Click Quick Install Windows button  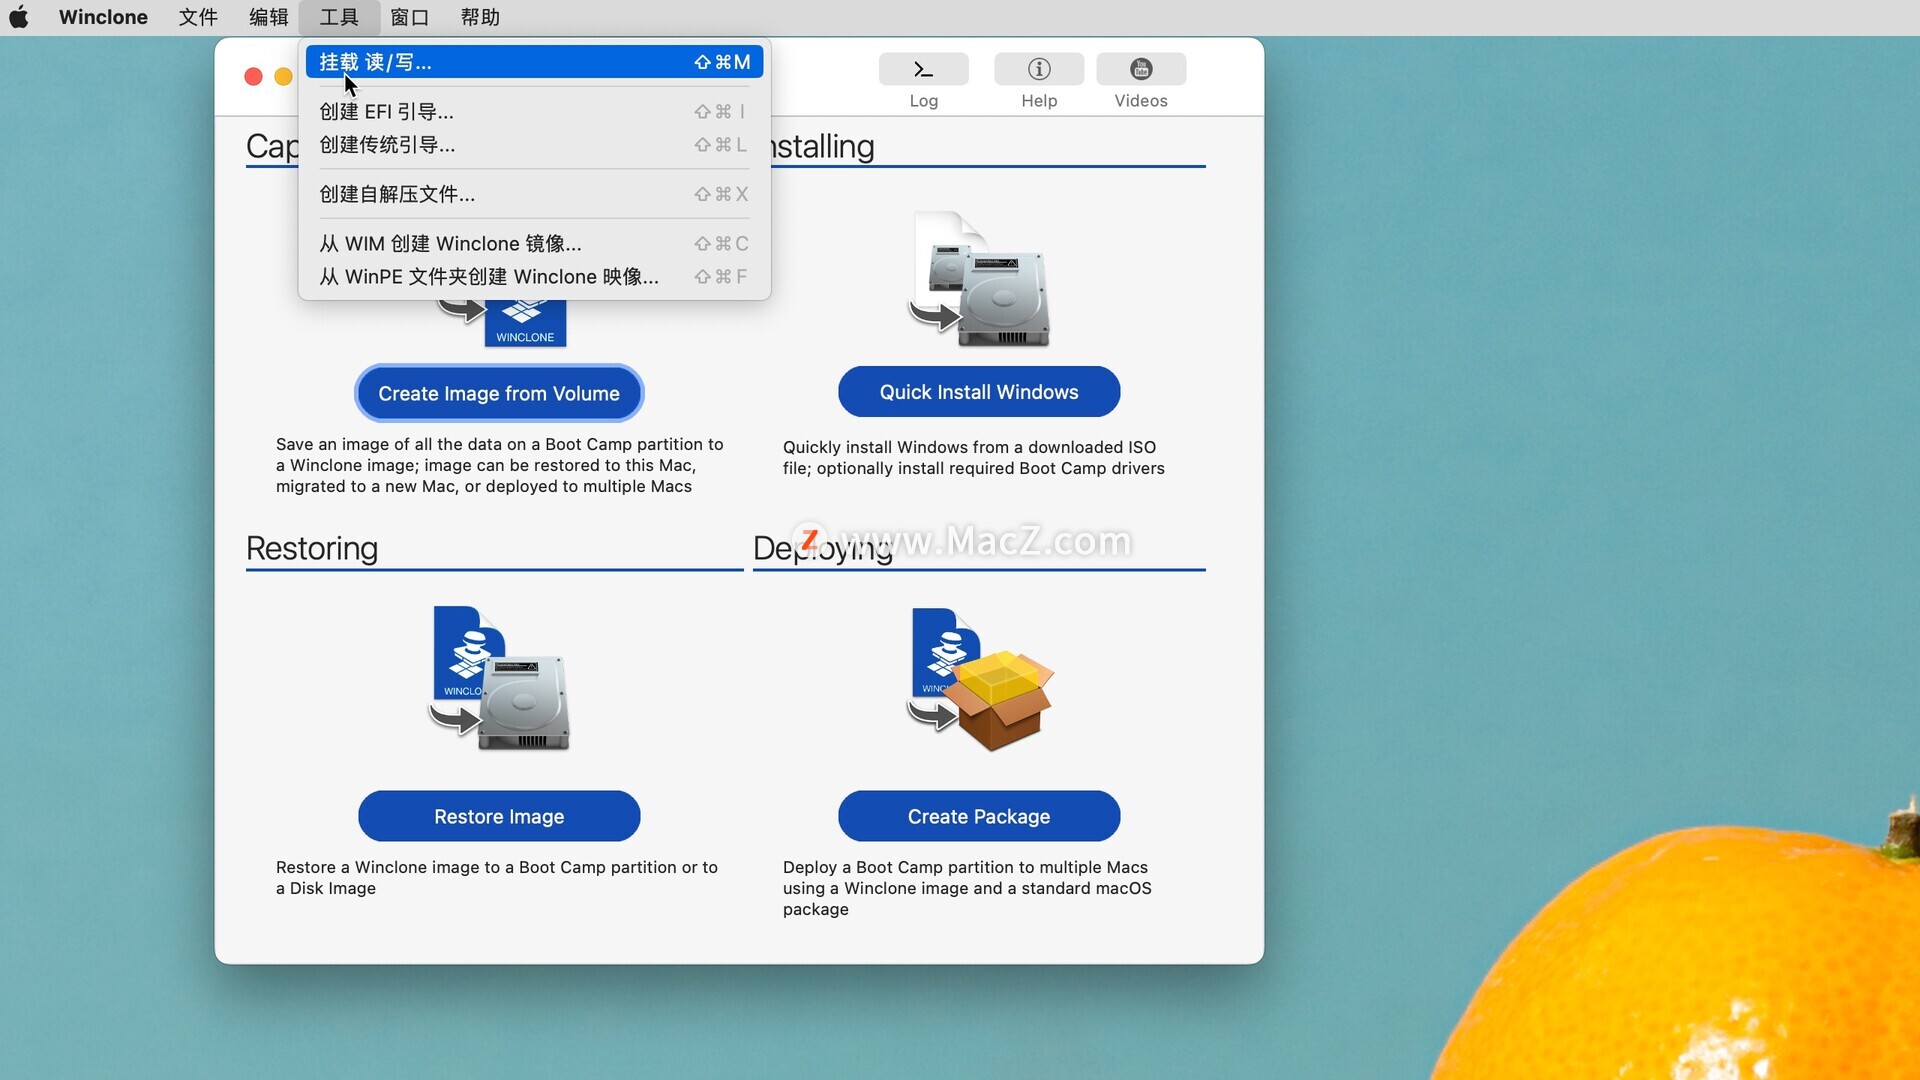pos(979,392)
